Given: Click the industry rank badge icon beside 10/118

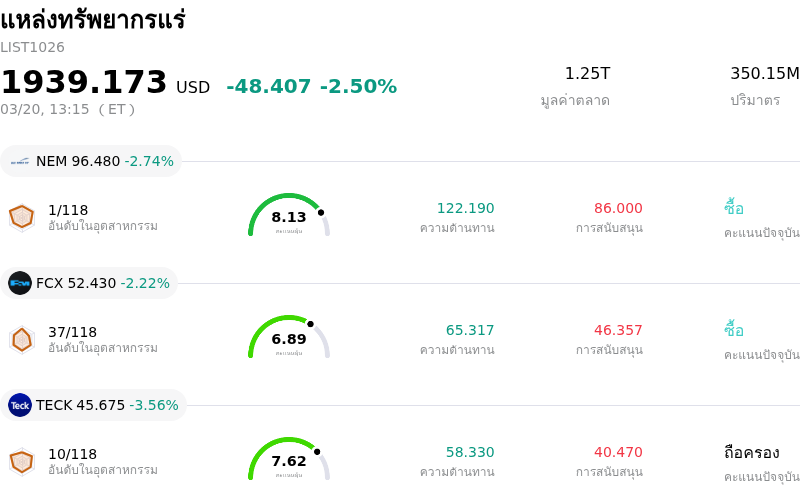Looking at the screenshot, I should [22, 461].
